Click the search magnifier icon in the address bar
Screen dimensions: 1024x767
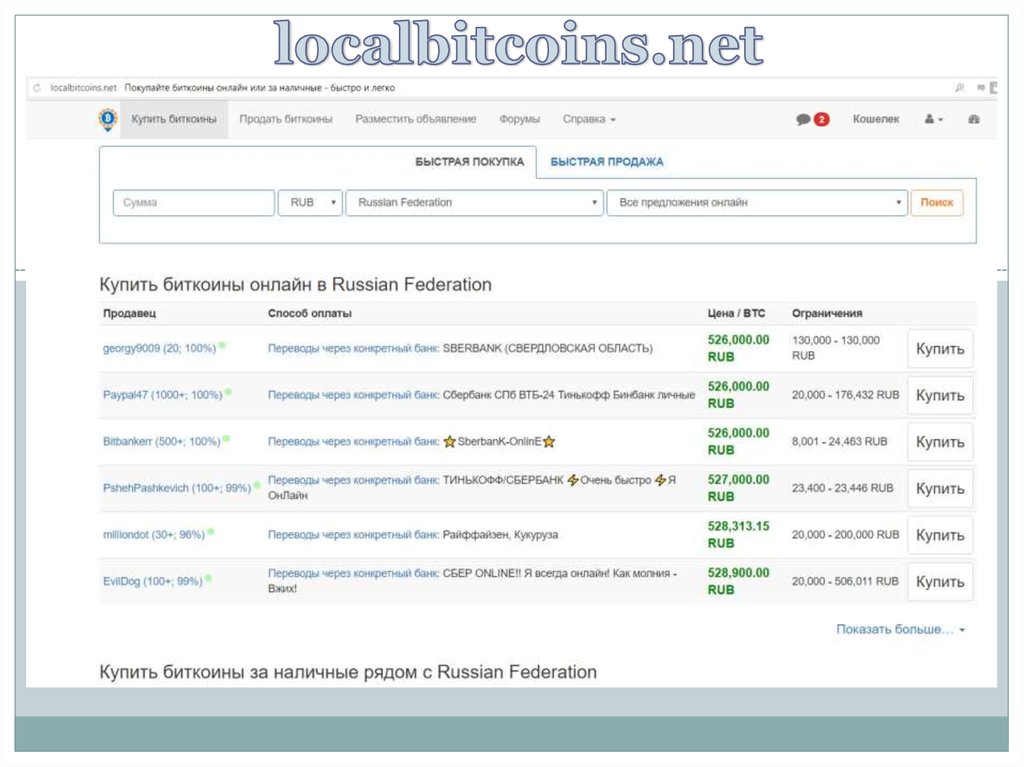click(960, 88)
